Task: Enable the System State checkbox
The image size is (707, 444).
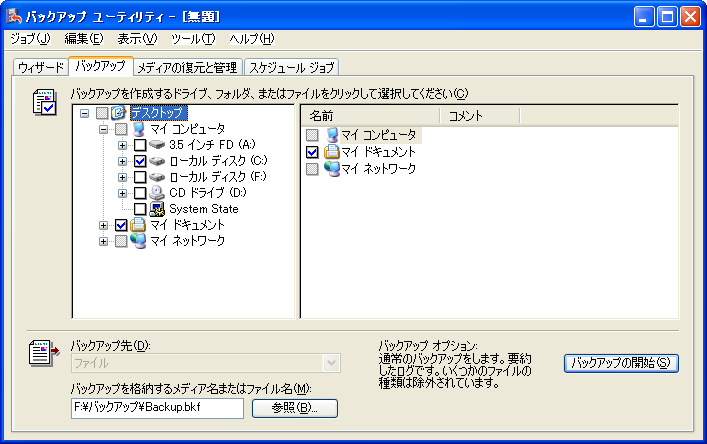Action: (140, 209)
